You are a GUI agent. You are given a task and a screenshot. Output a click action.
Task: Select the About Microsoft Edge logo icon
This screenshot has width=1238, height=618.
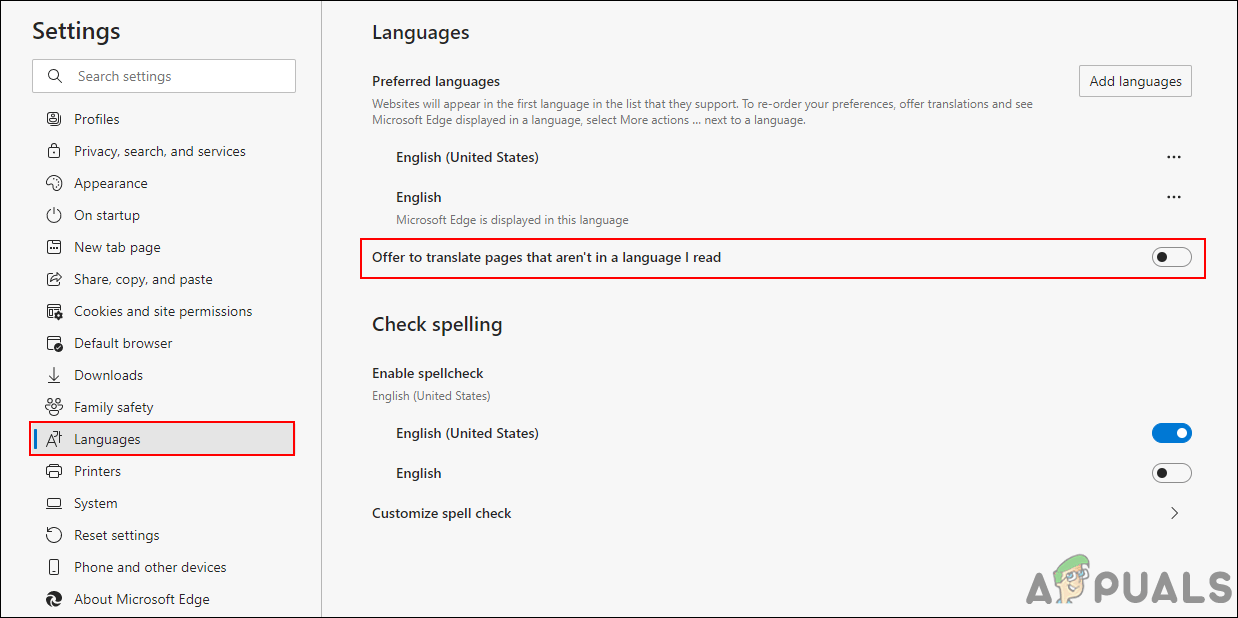54,598
